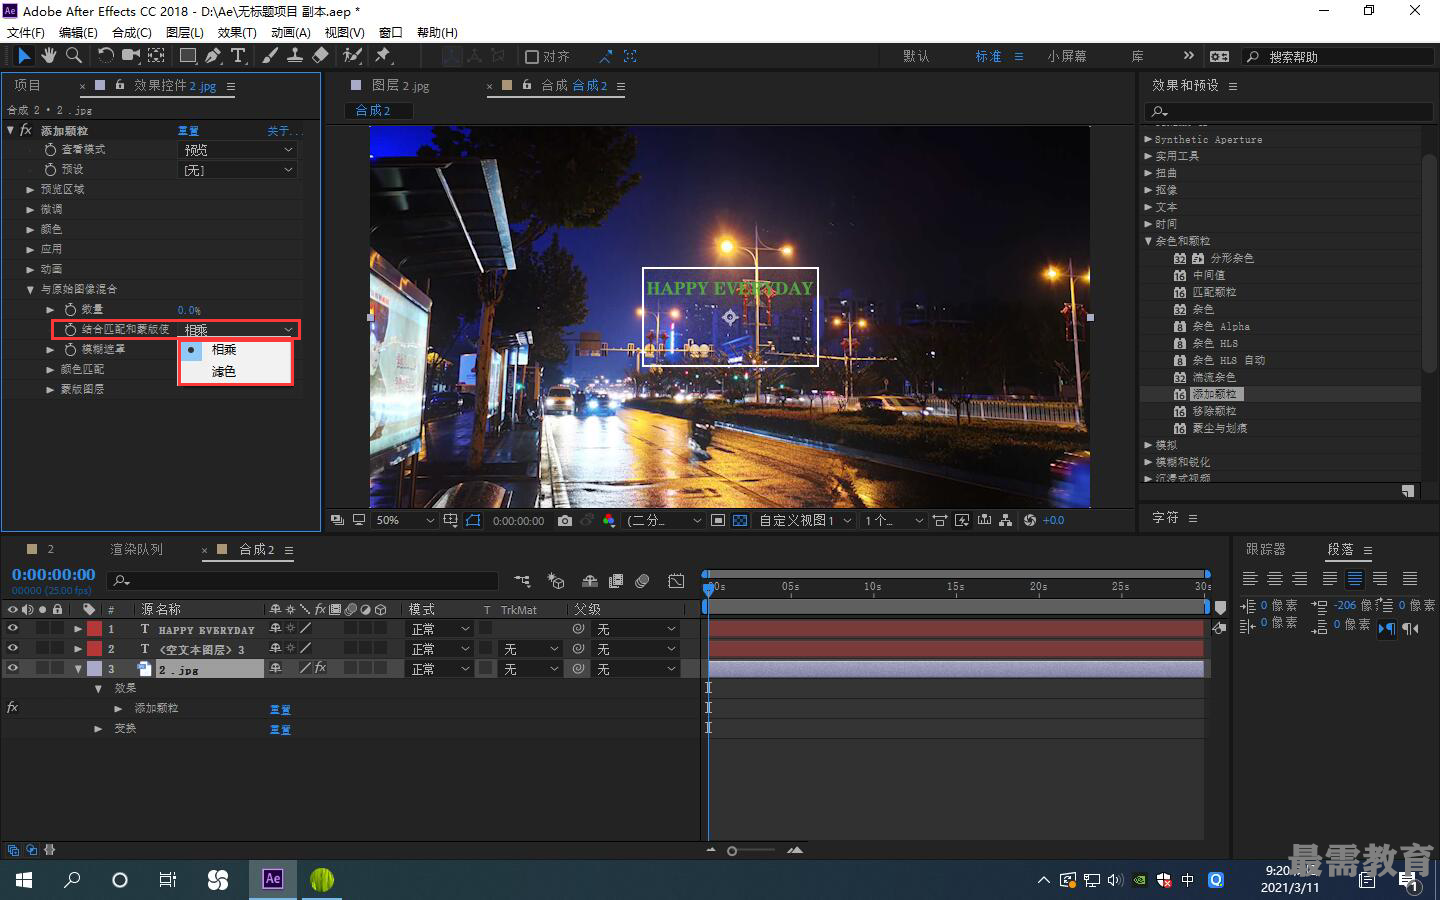Toggle stopwatch for 预设 property
Screen dimensions: 1440x900
pyautogui.click(x=50, y=169)
